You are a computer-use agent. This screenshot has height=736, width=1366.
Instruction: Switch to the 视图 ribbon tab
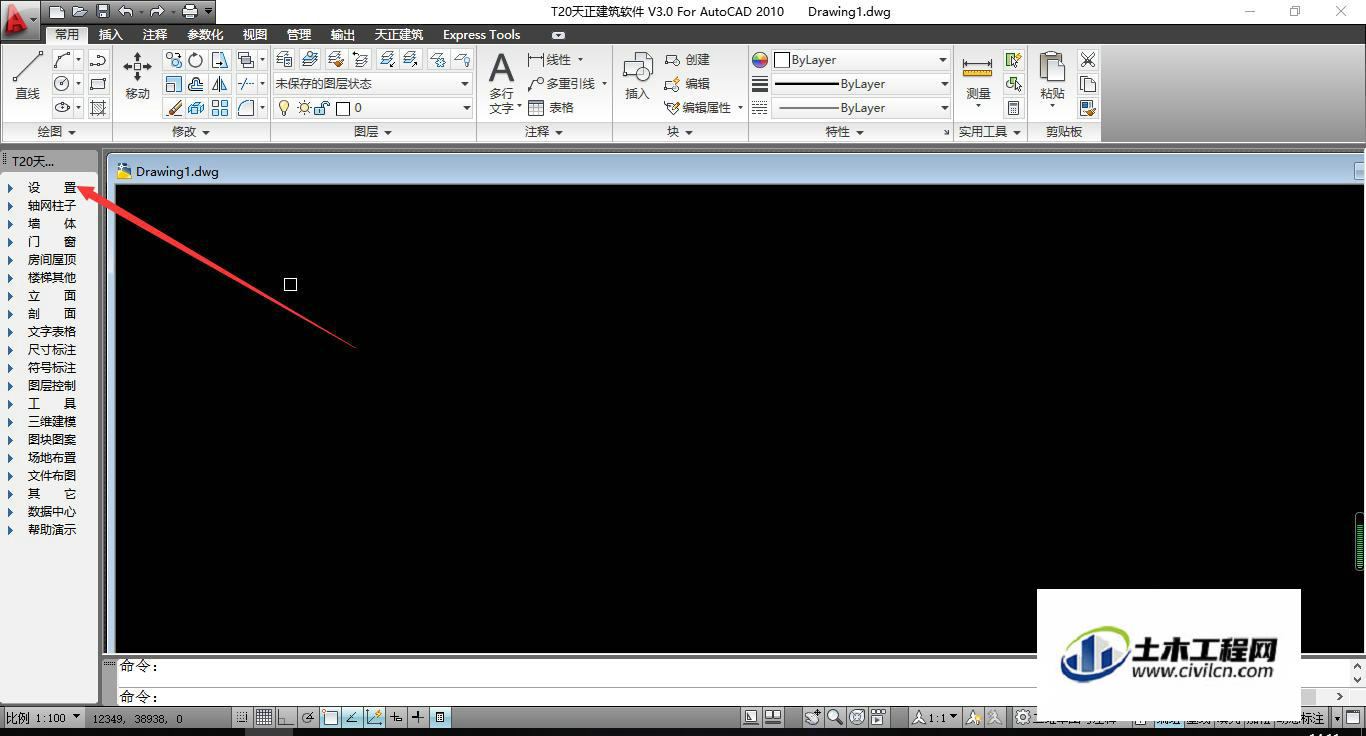tap(255, 34)
